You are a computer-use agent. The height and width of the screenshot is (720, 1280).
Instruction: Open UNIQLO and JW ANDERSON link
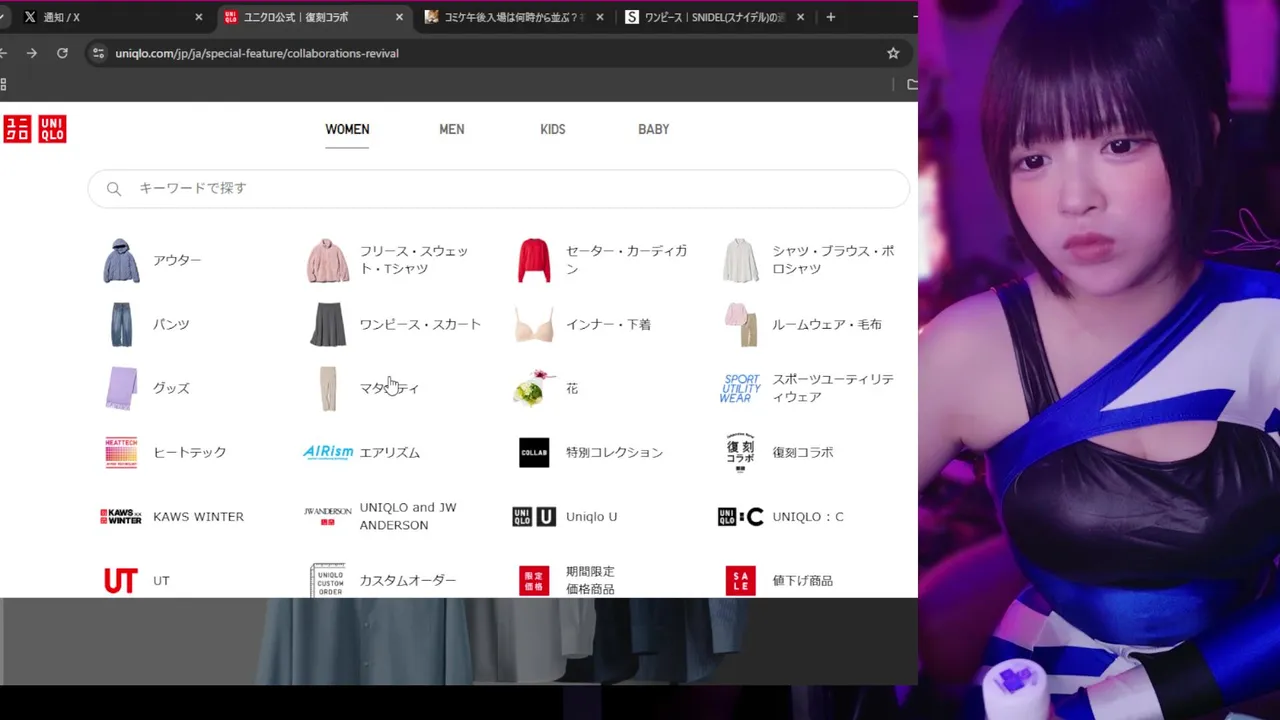coord(408,516)
